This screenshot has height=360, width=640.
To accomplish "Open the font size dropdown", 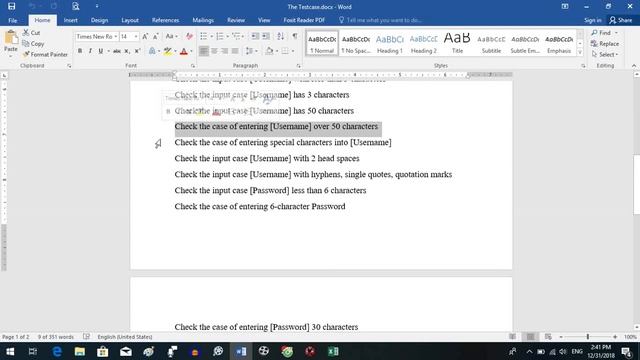I will click(x=136, y=37).
